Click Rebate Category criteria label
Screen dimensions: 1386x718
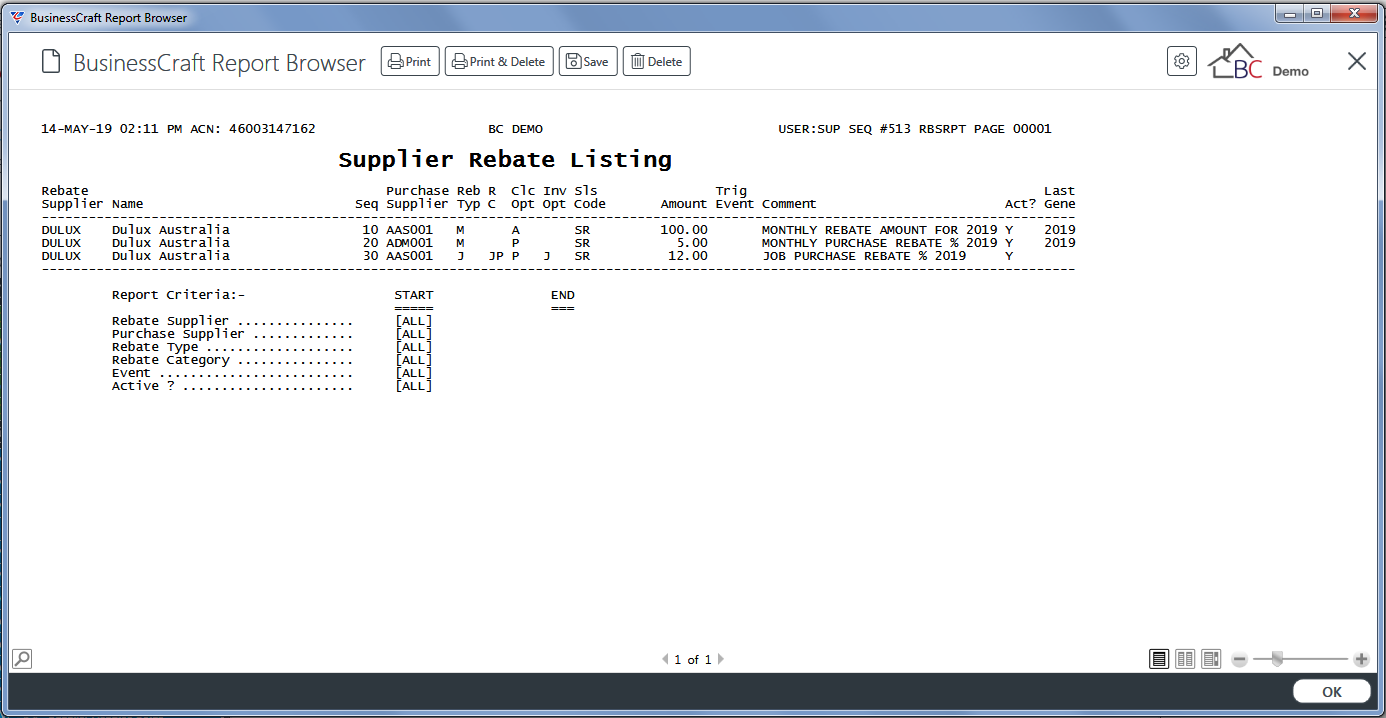(171, 360)
